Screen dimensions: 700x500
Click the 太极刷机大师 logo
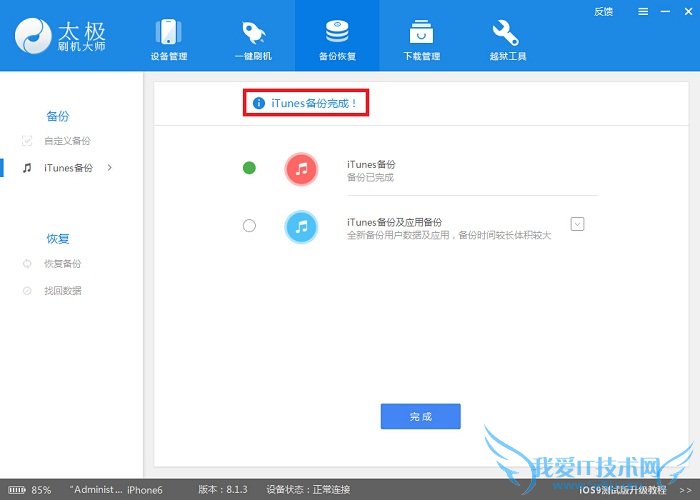click(x=60, y=36)
